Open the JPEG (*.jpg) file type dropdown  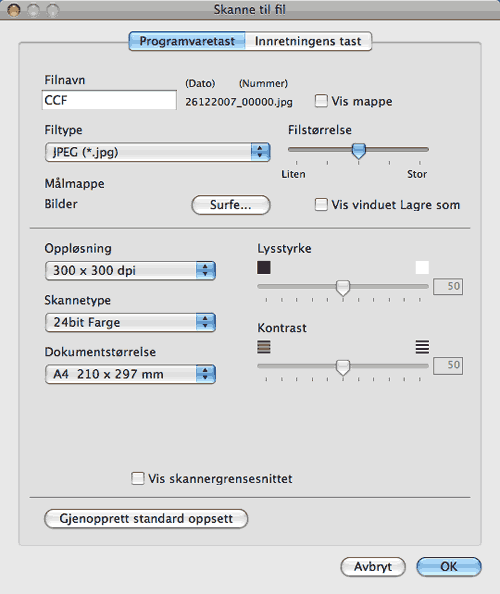pyautogui.click(x=157, y=152)
